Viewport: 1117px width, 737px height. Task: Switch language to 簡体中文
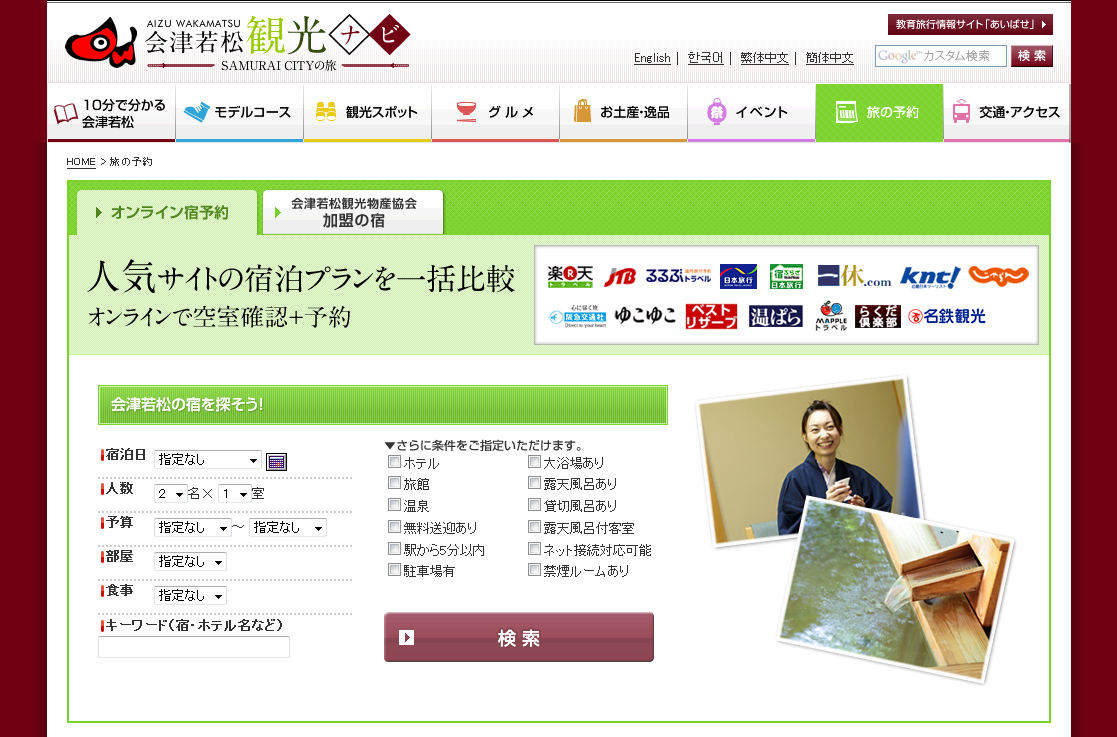(x=829, y=58)
